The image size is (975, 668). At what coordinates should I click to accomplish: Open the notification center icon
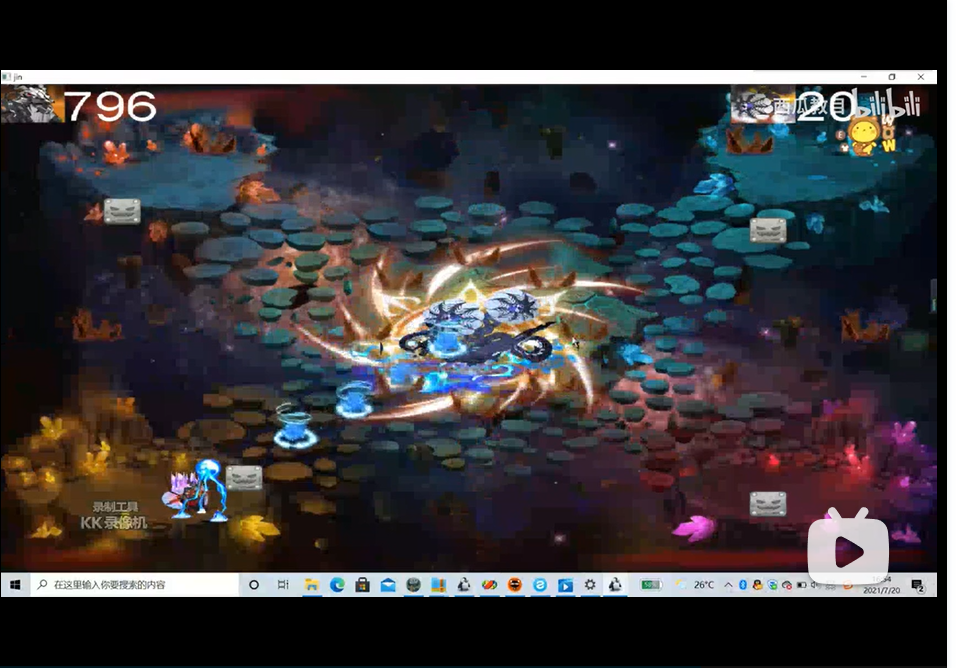click(x=918, y=585)
